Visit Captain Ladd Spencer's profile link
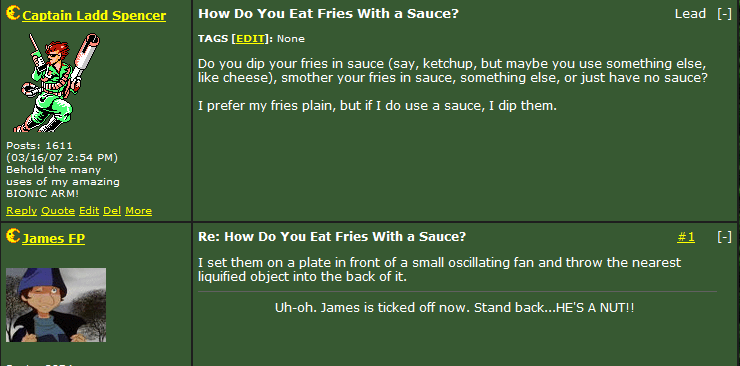 pos(94,16)
